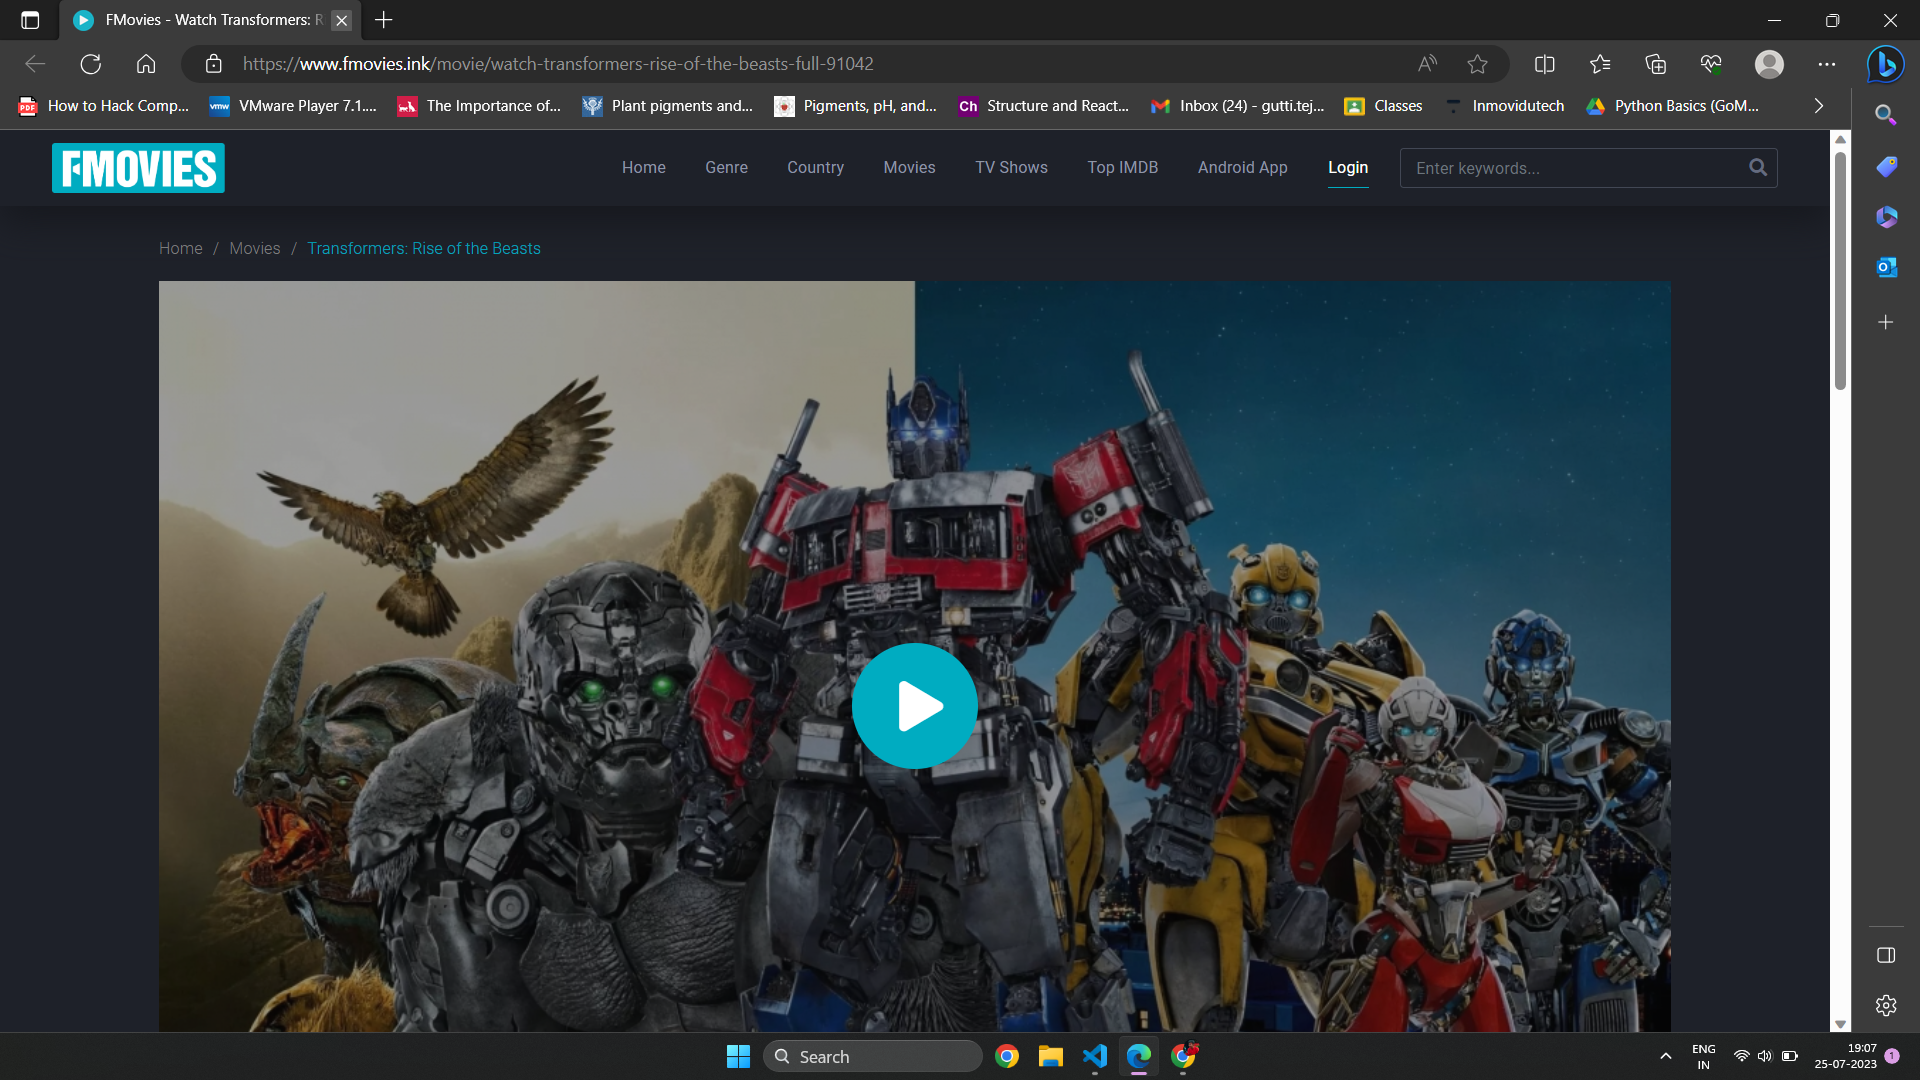This screenshot has height=1080, width=1920.
Task: Open VMware Player 7.1 bookmark
Action: tap(293, 106)
